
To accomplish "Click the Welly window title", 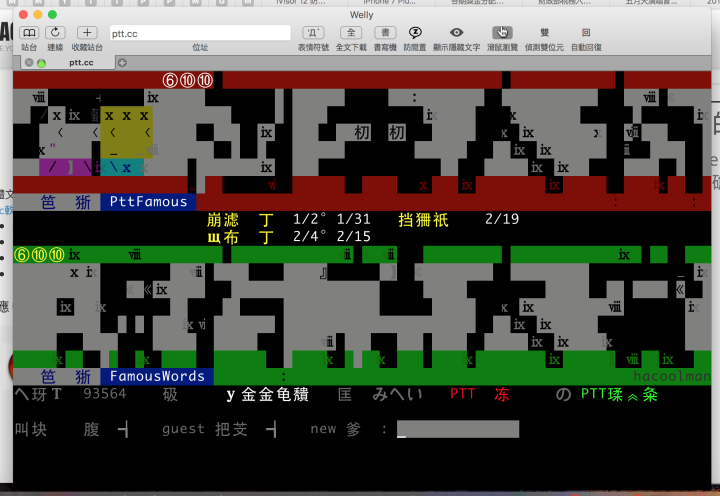I will (361, 15).
